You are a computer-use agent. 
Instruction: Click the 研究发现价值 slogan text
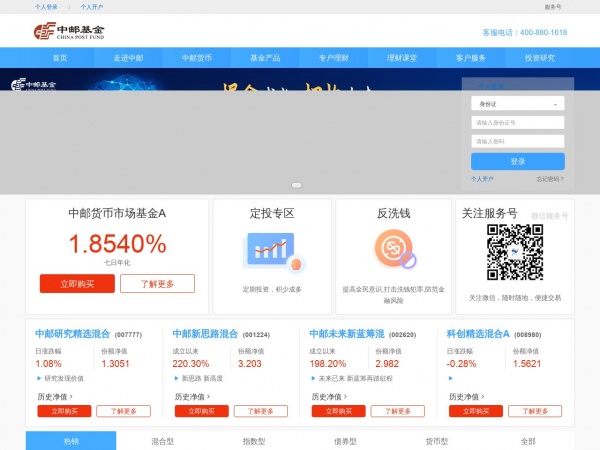point(64,378)
